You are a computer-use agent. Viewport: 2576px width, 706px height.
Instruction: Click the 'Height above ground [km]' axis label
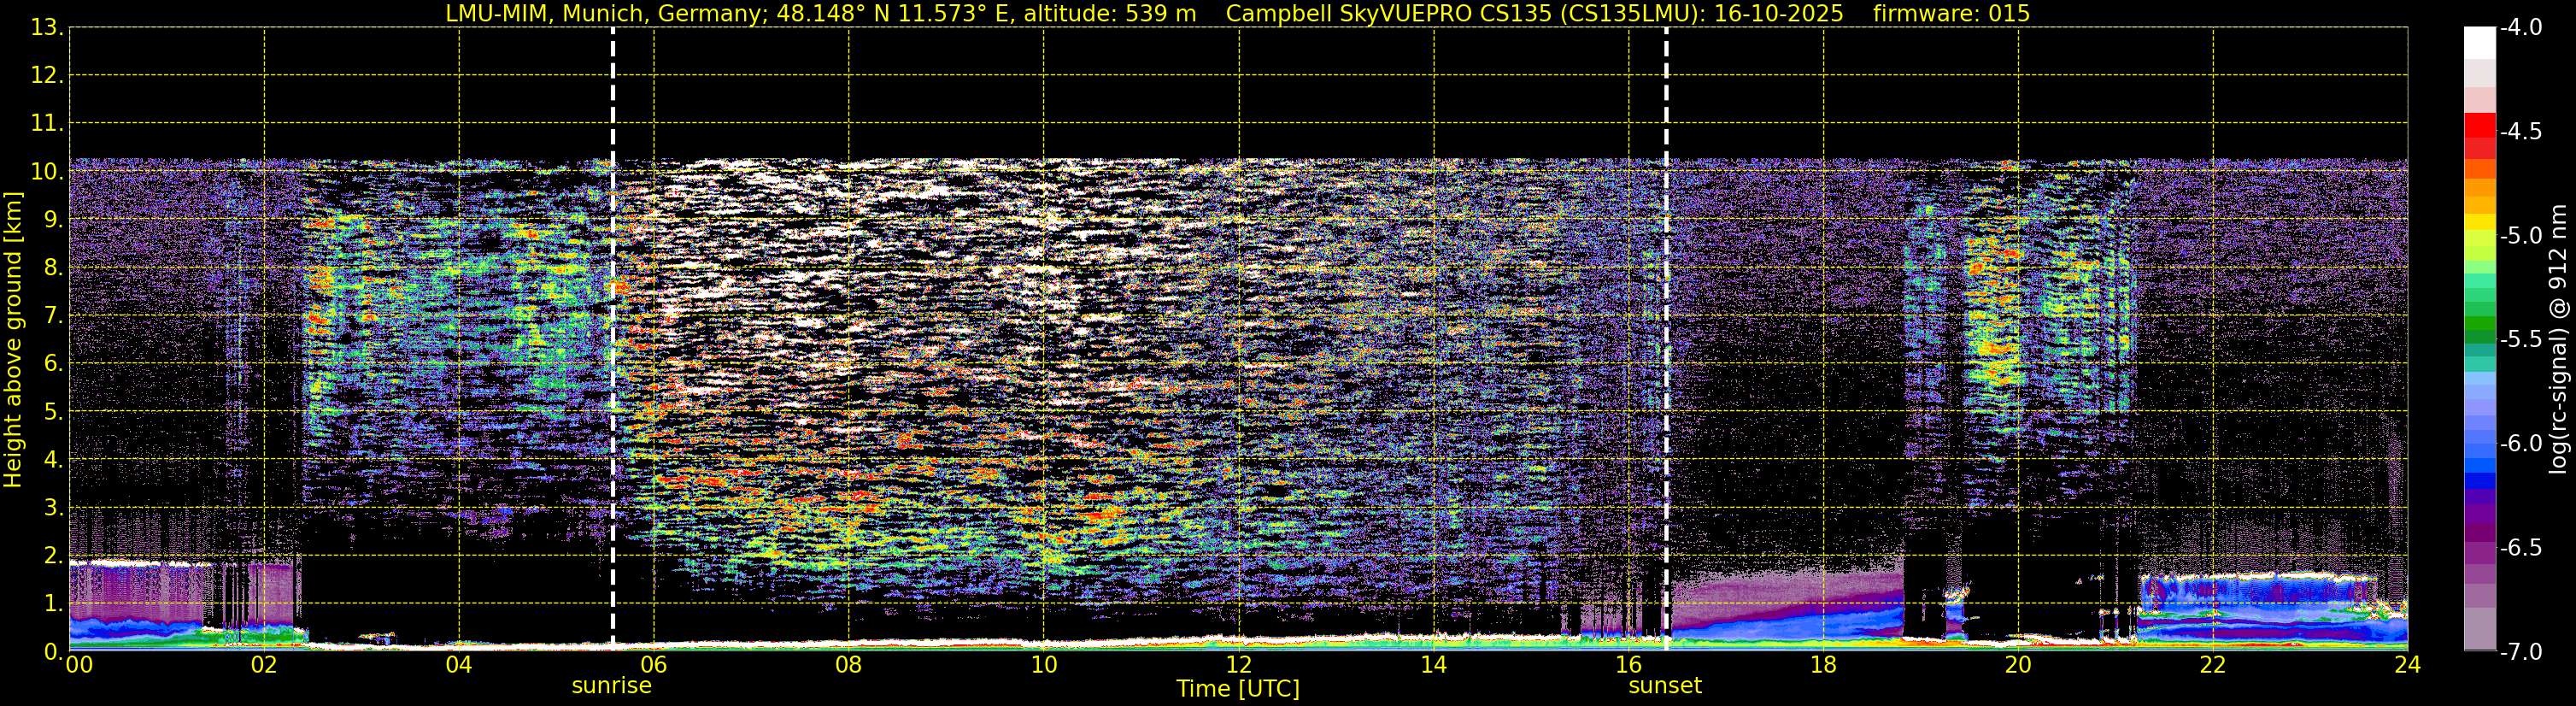[x=13, y=340]
